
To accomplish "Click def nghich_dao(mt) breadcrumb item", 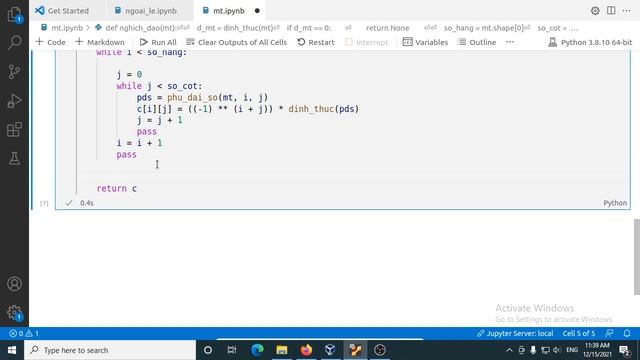I will 141,28.
